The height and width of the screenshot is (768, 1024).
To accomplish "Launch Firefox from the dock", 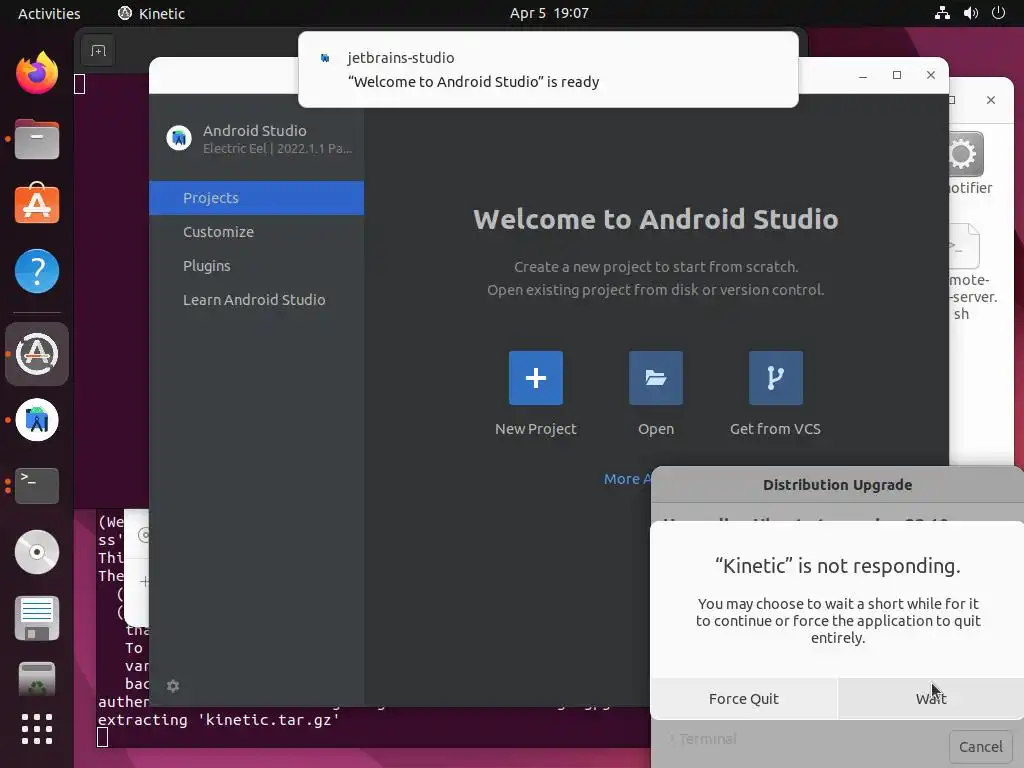I will [37, 72].
